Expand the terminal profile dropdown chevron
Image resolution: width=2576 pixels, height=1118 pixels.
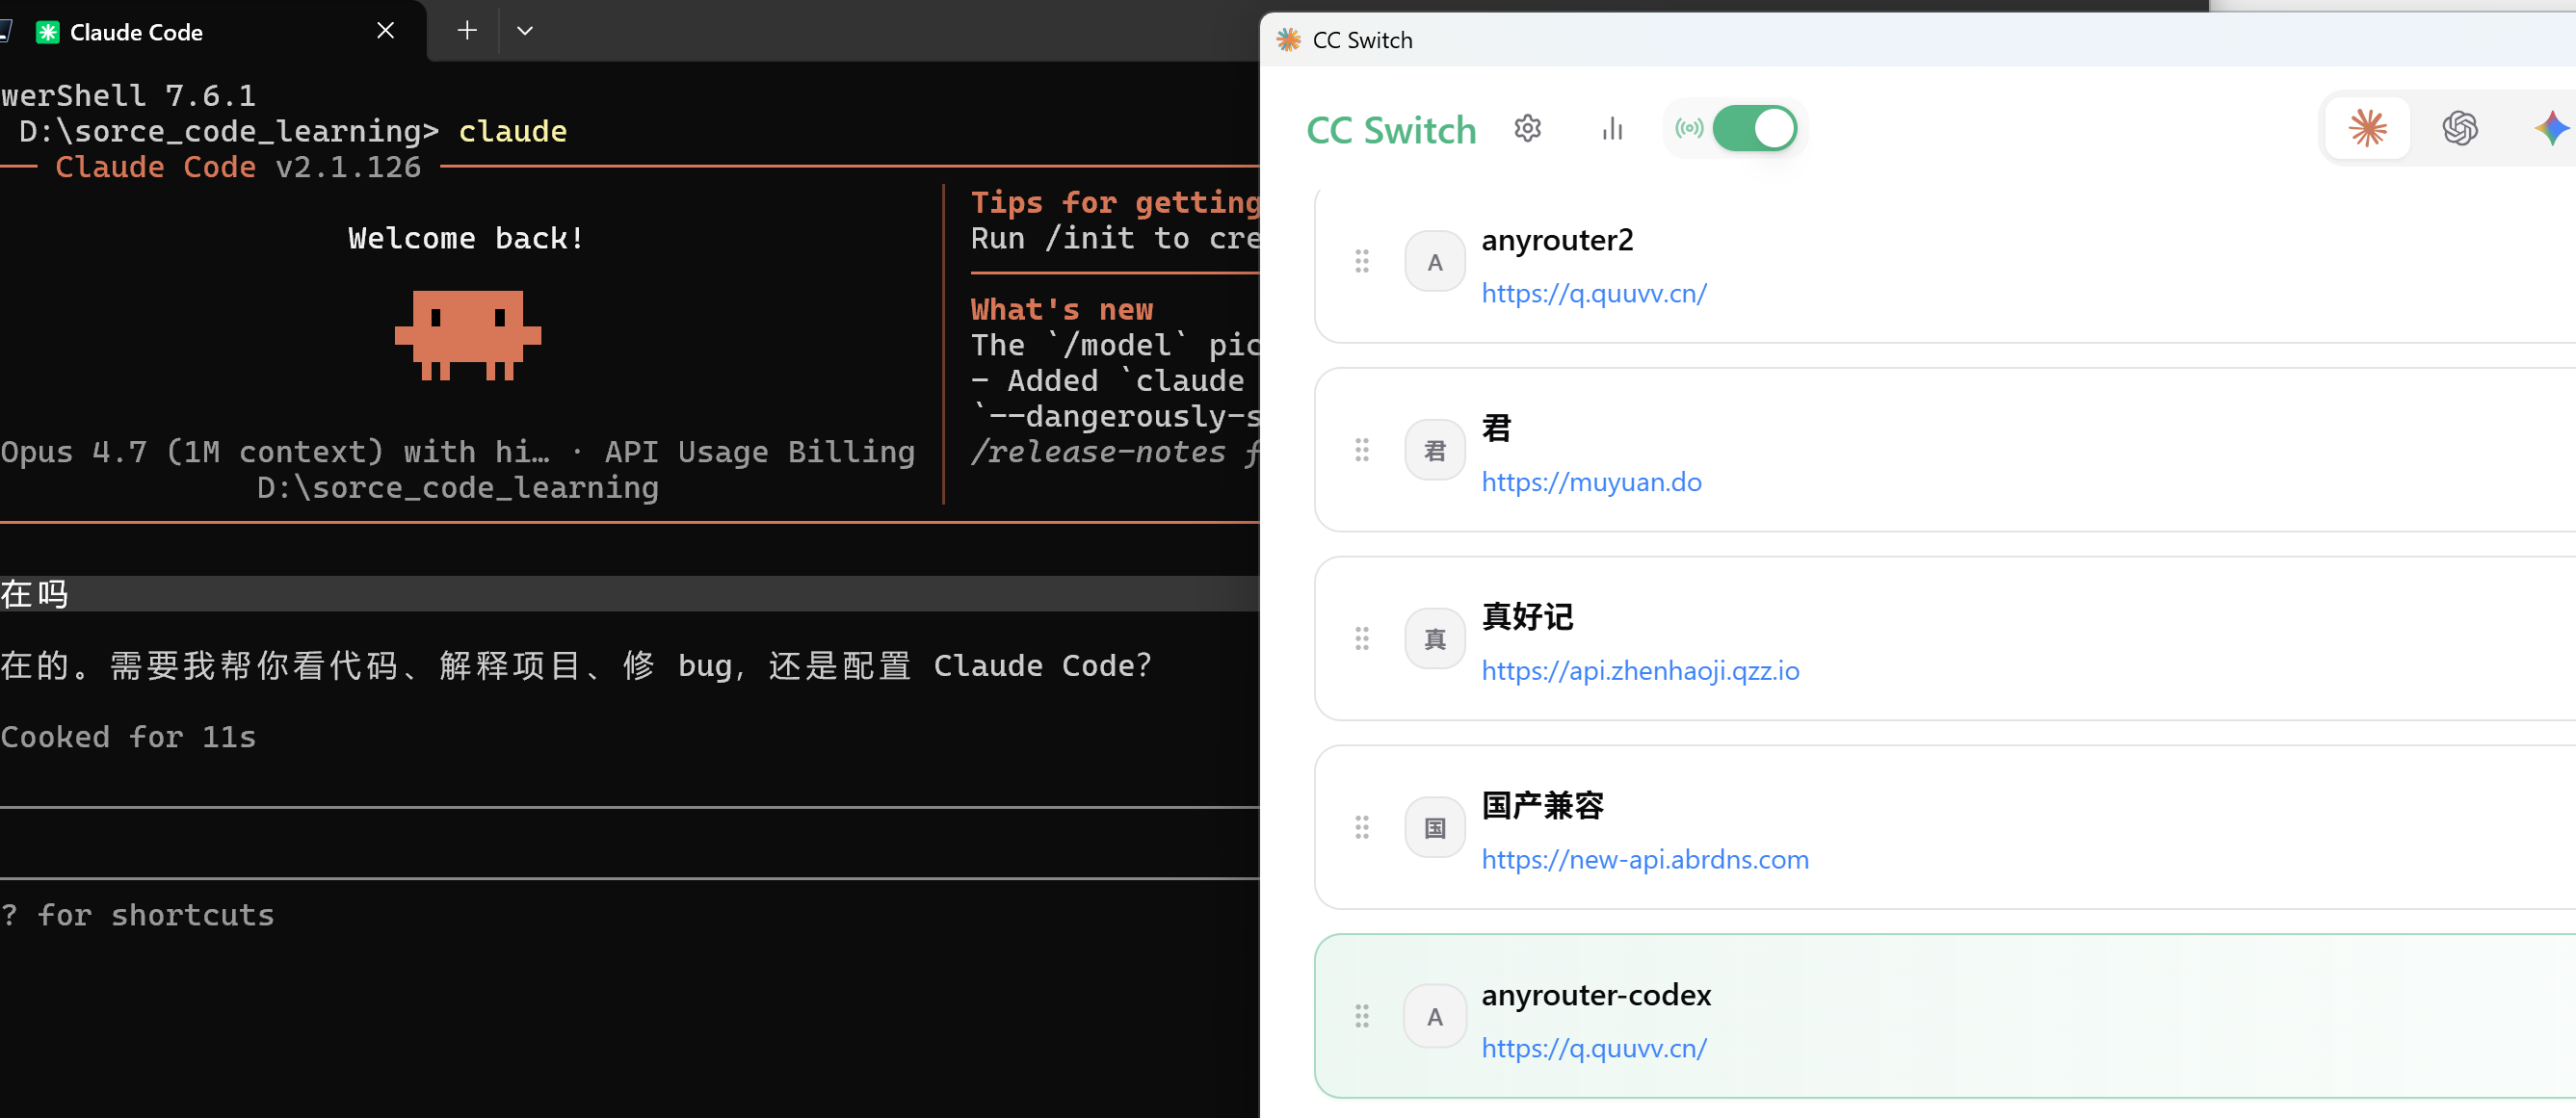pyautogui.click(x=524, y=31)
